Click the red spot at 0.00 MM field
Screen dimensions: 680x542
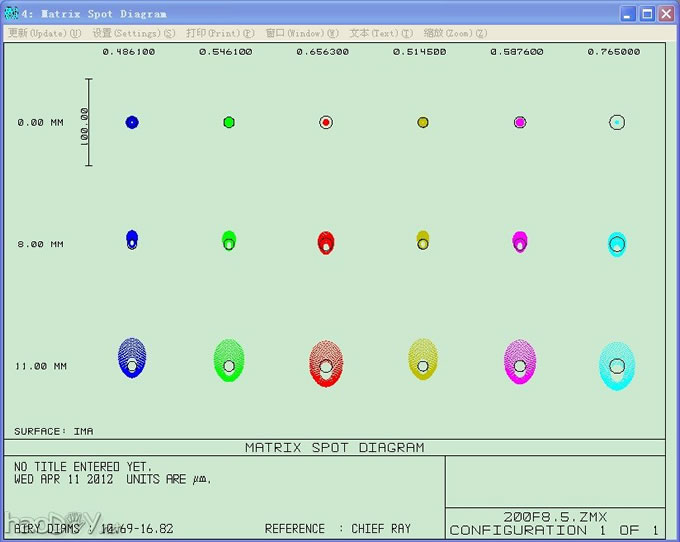pyautogui.click(x=326, y=122)
